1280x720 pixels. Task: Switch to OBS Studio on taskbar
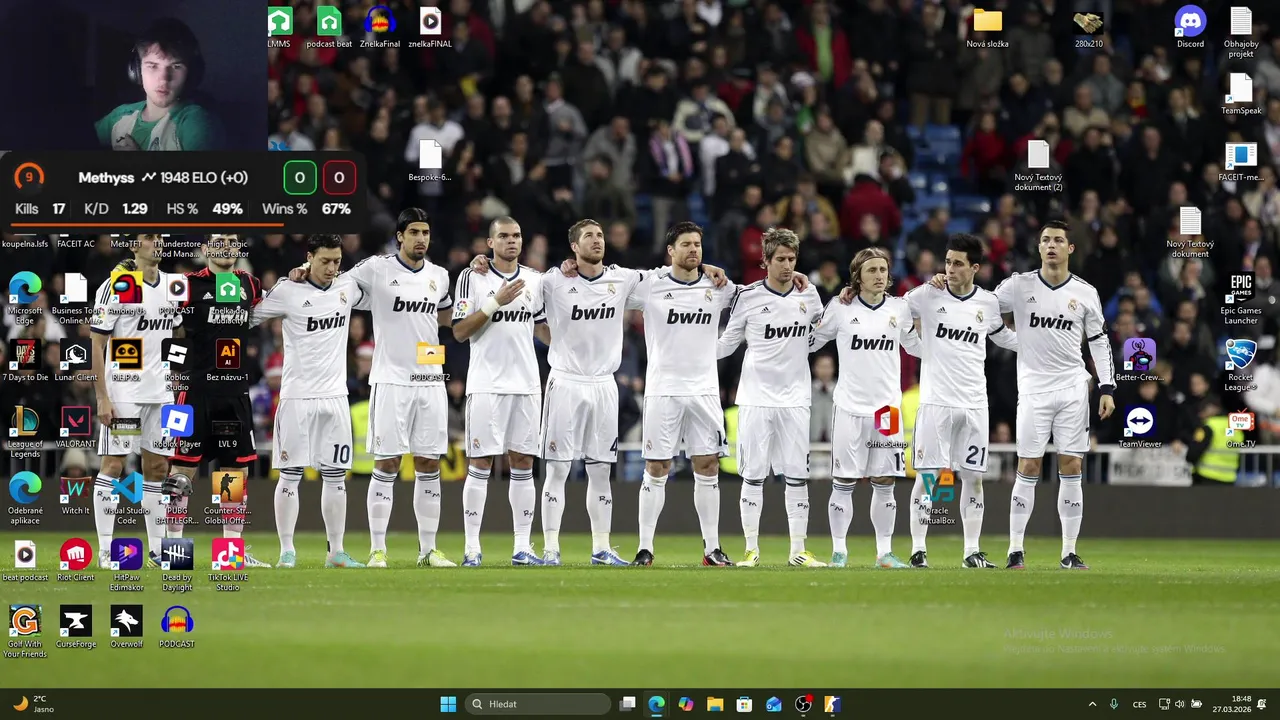(803, 704)
